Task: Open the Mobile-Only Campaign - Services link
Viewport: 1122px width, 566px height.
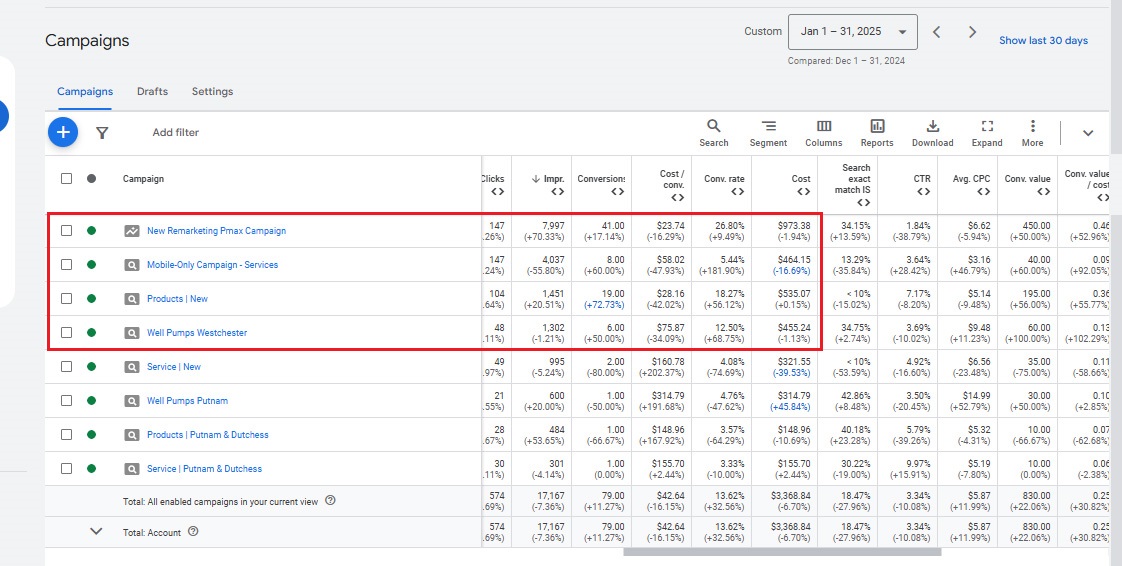Action: point(212,265)
